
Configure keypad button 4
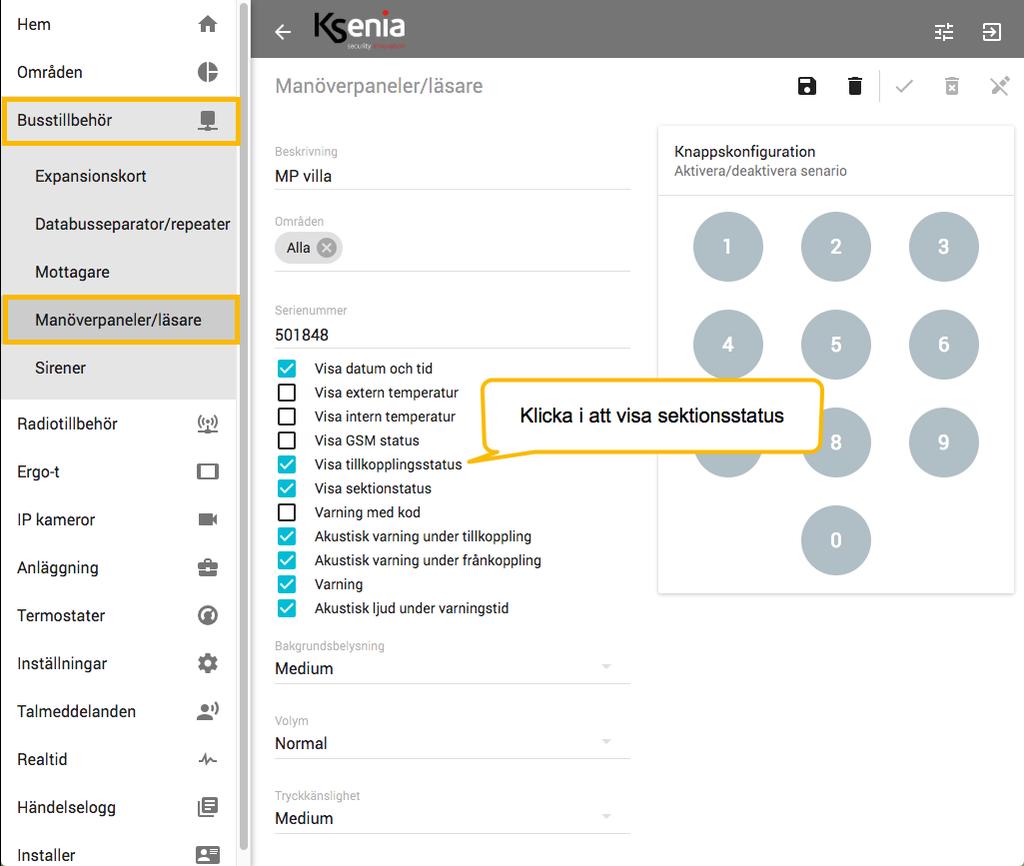point(728,344)
